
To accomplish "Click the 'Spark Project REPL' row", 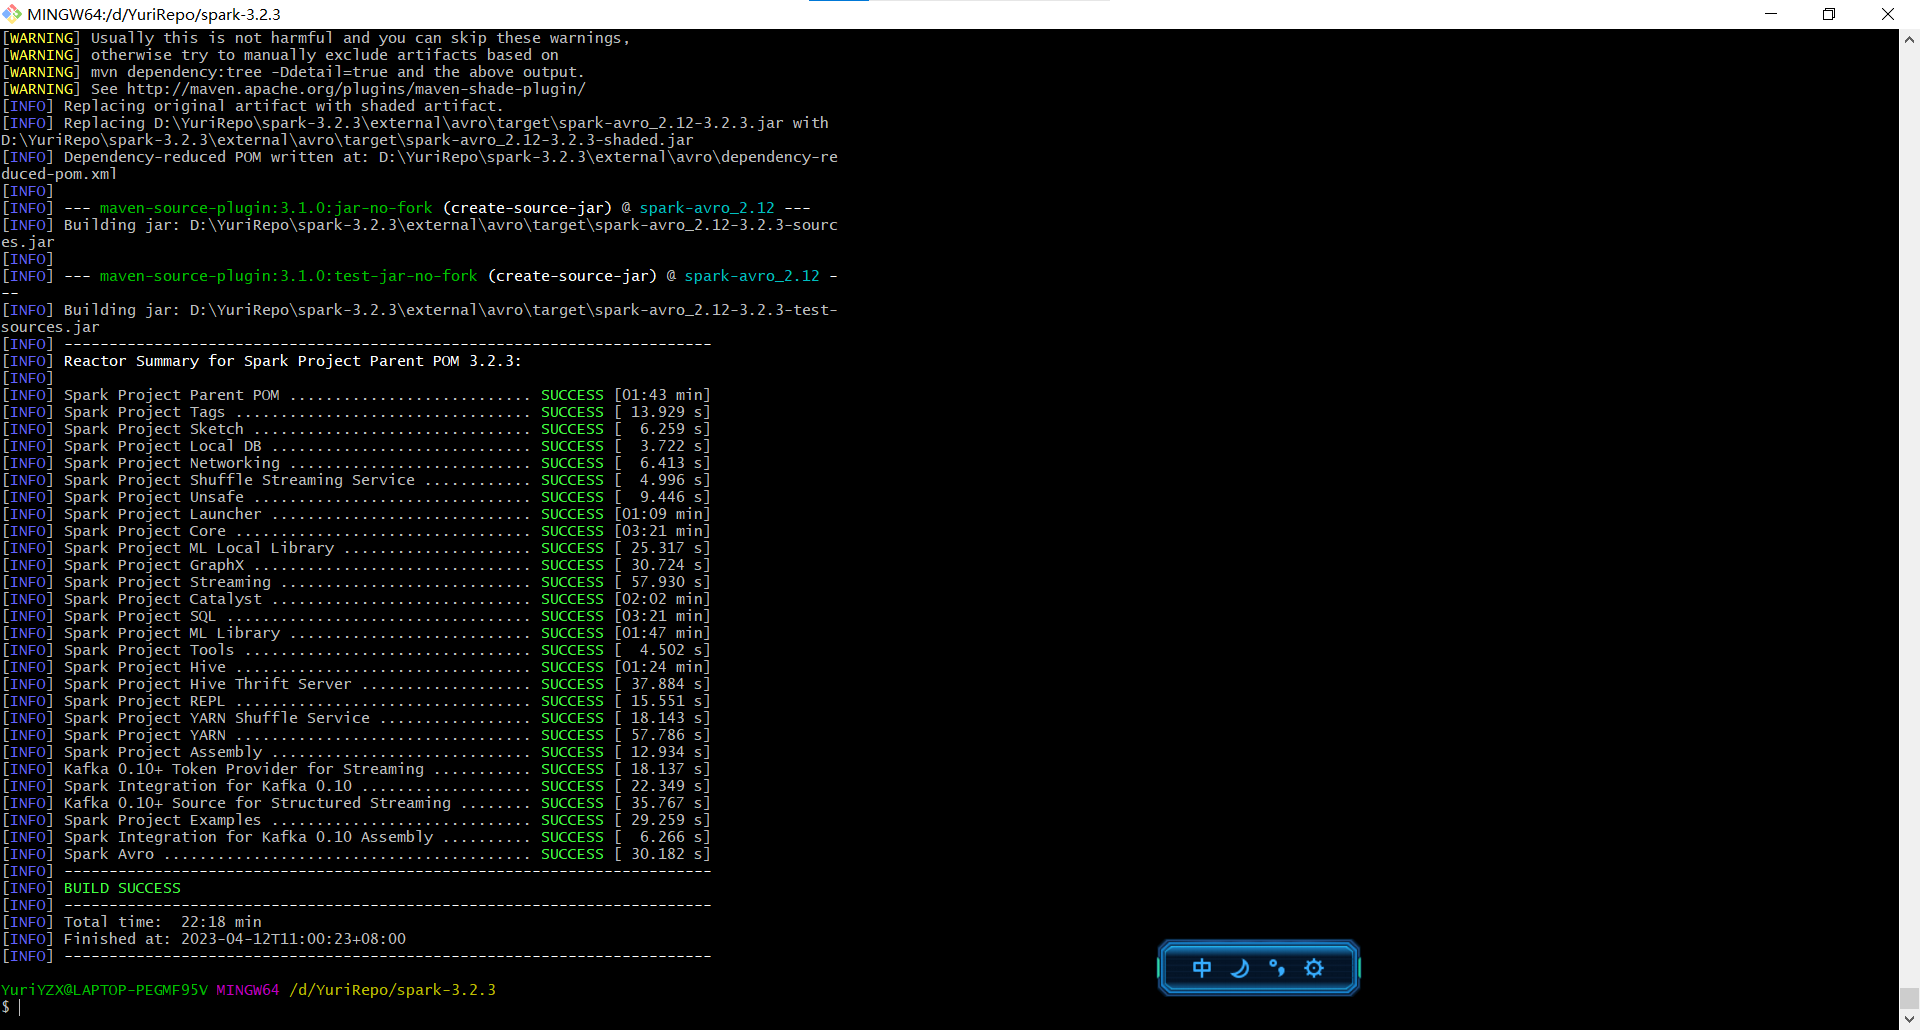I will pos(356,701).
